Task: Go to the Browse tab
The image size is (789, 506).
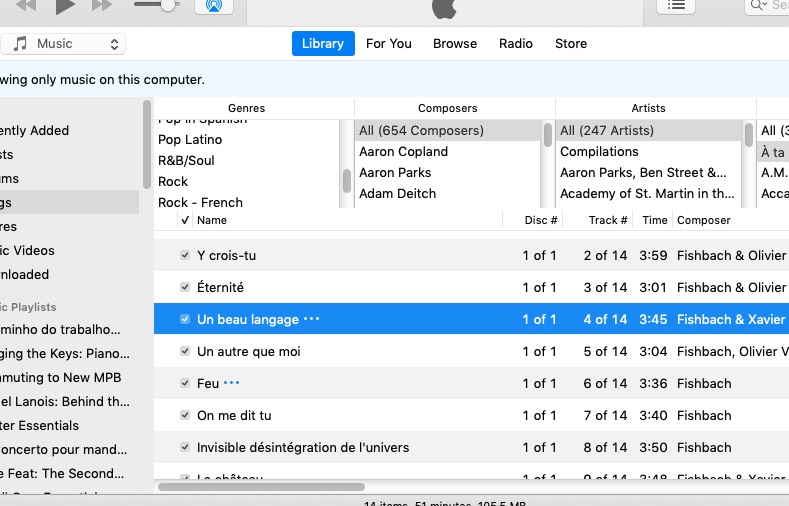Action: 455,44
